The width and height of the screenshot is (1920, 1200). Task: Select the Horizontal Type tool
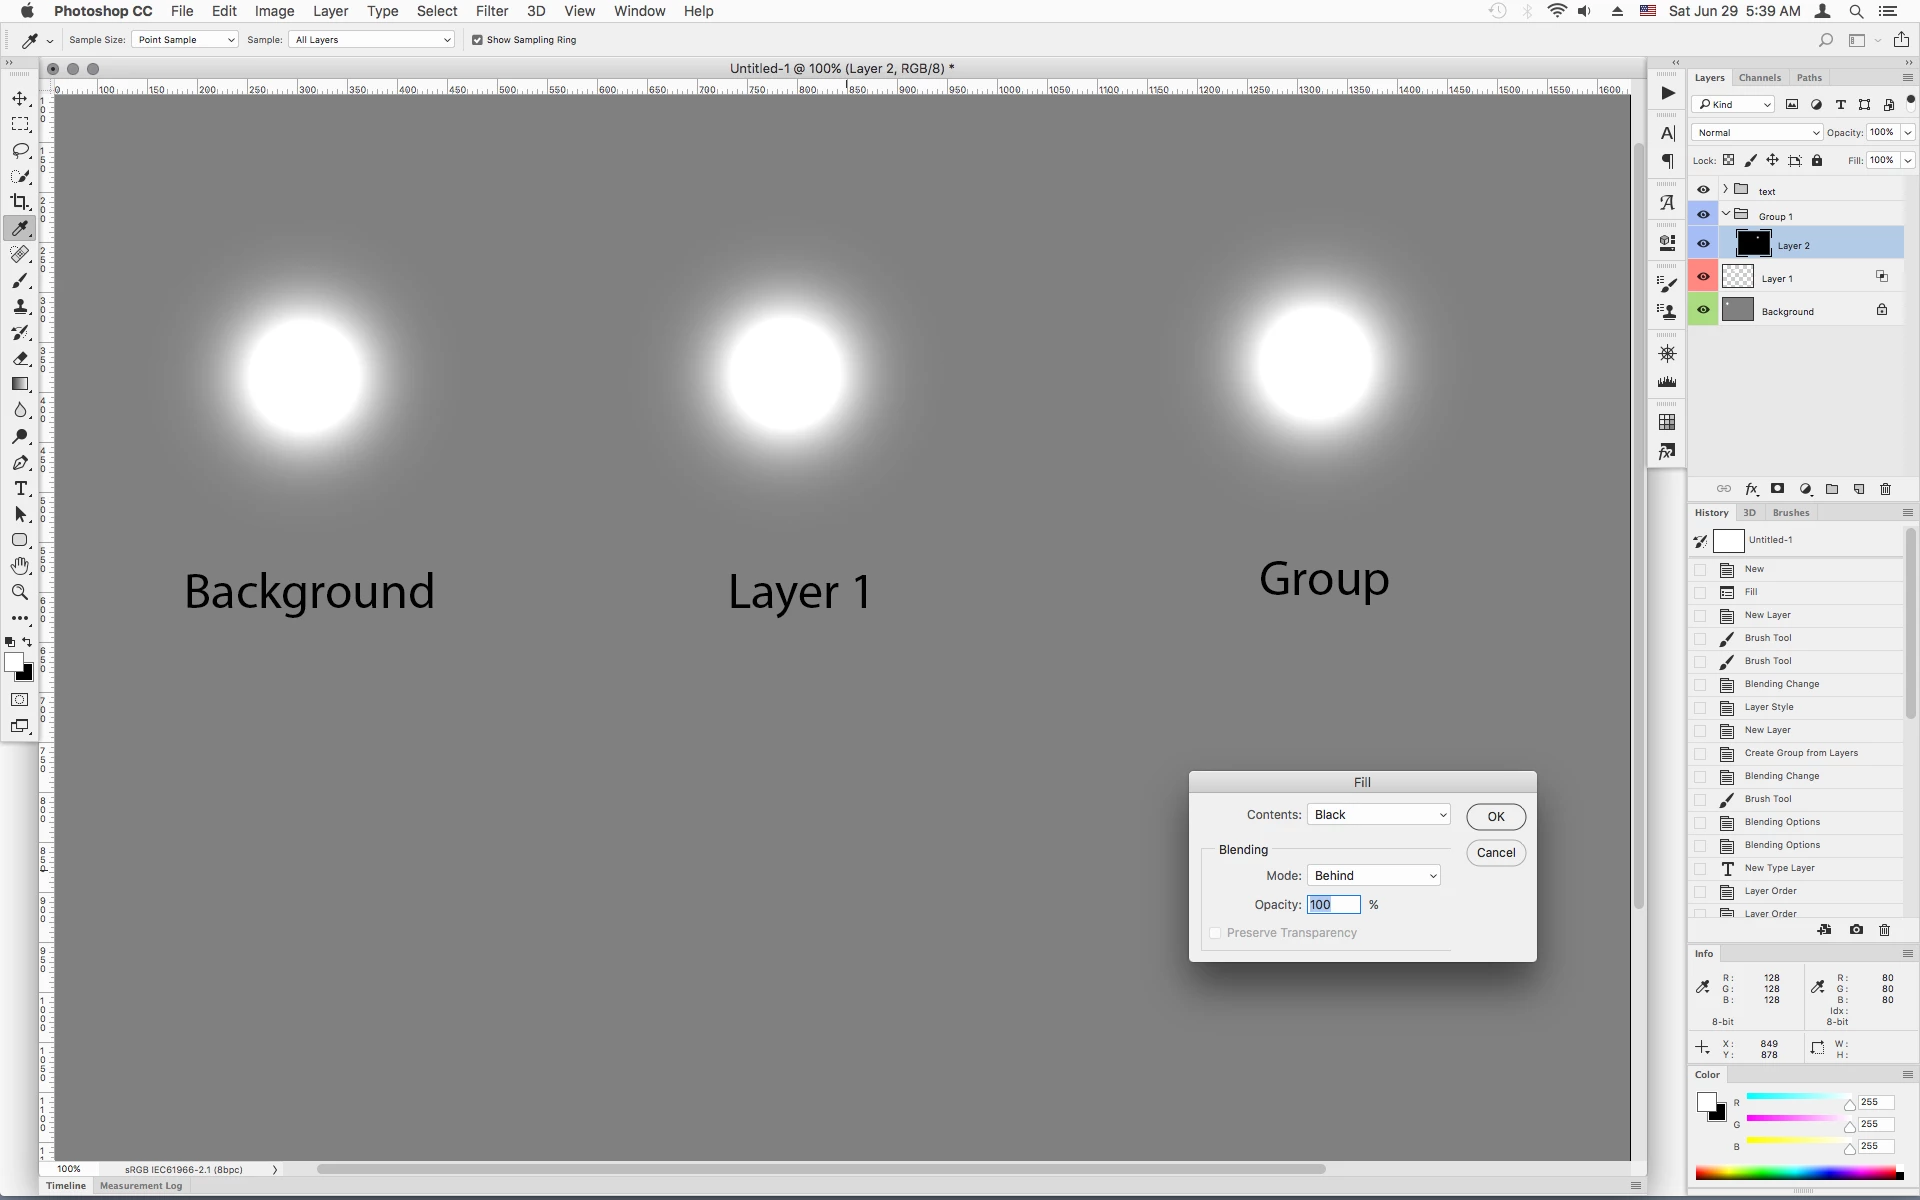pos(20,488)
